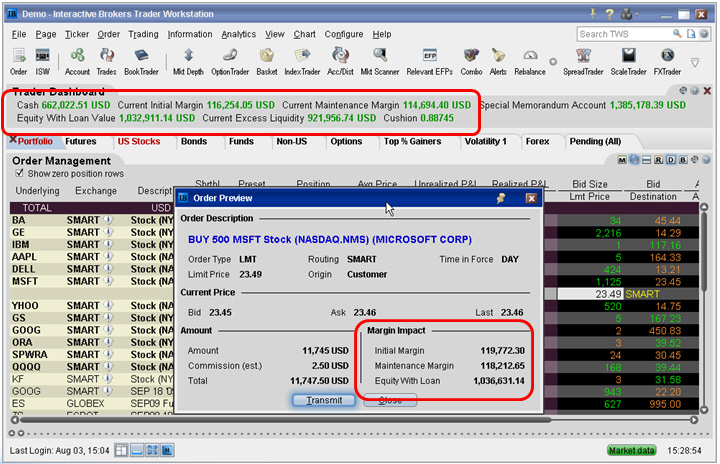
Task: Launch SpreadTrader from the toolbar
Action: (x=583, y=62)
